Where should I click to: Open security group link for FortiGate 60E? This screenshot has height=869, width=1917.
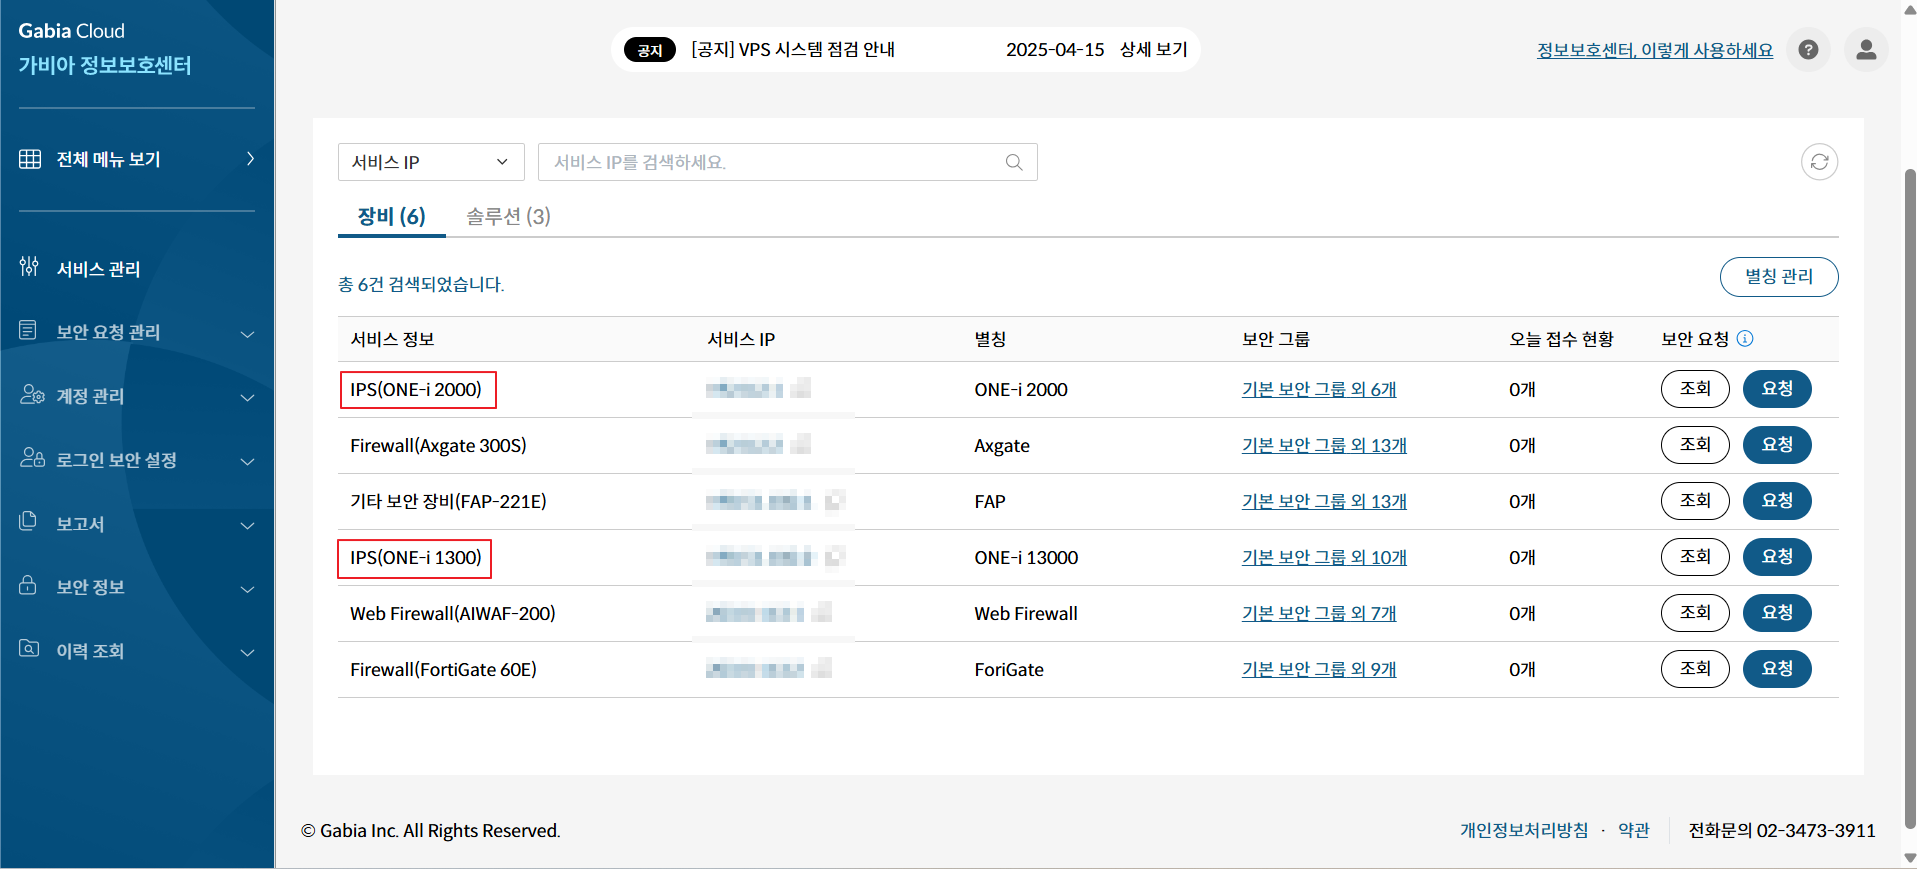pos(1318,669)
